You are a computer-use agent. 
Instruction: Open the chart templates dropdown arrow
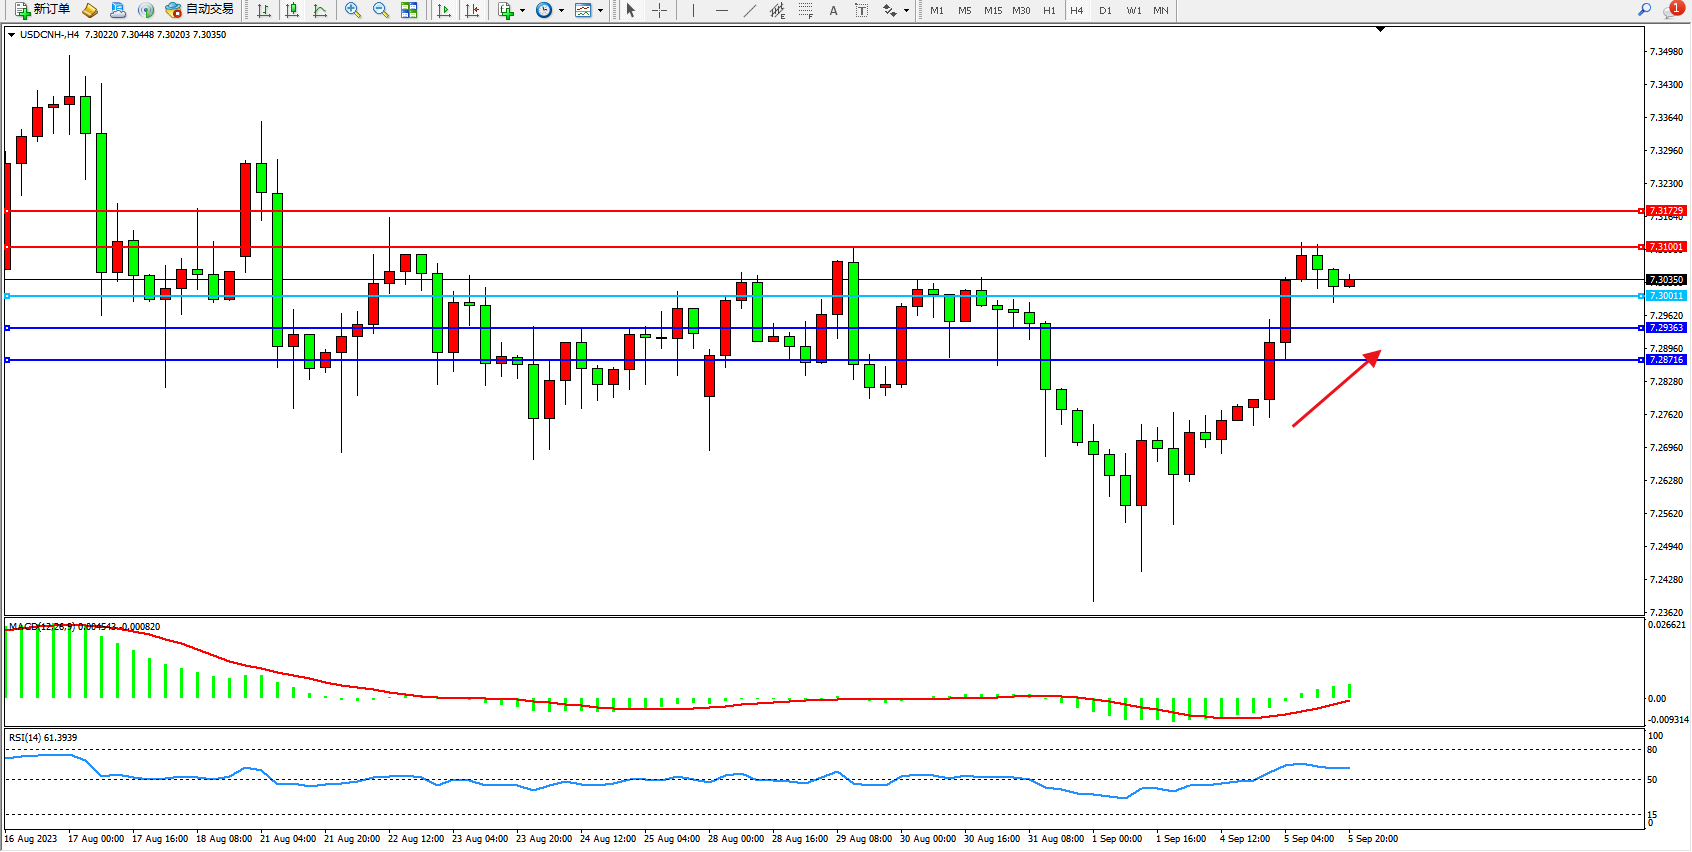coord(600,10)
